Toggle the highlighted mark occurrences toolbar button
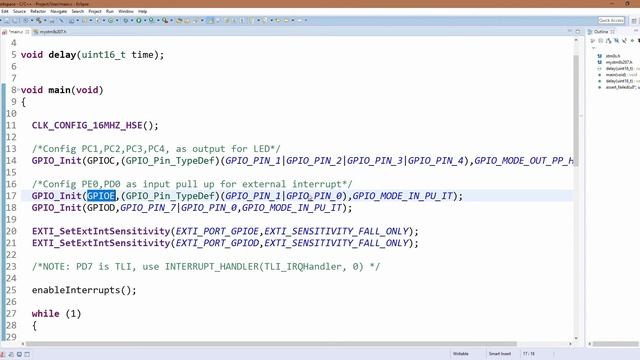640x360 pixels. click(x=211, y=20)
